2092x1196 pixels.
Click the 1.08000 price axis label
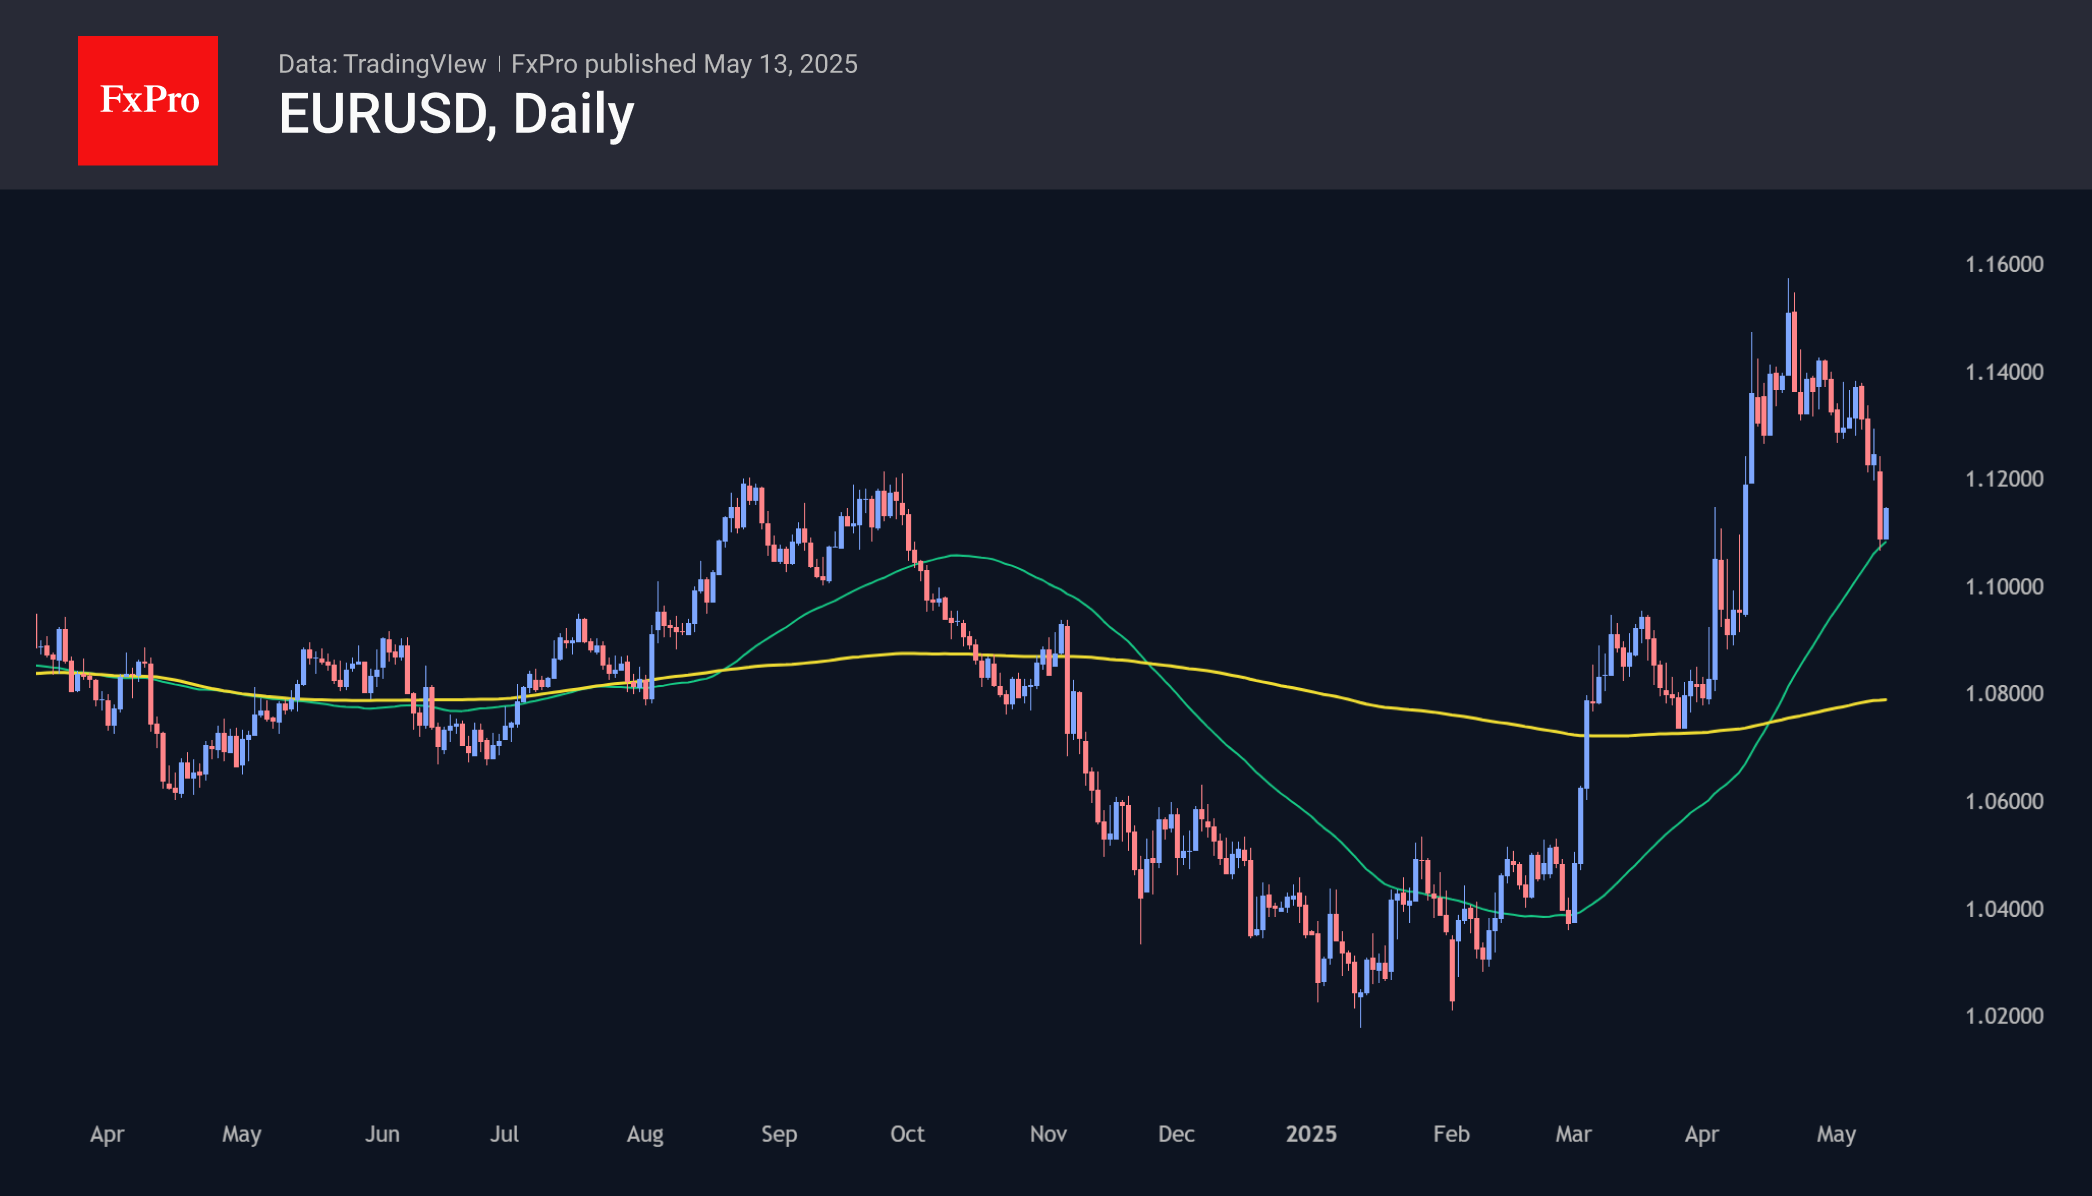(2004, 694)
